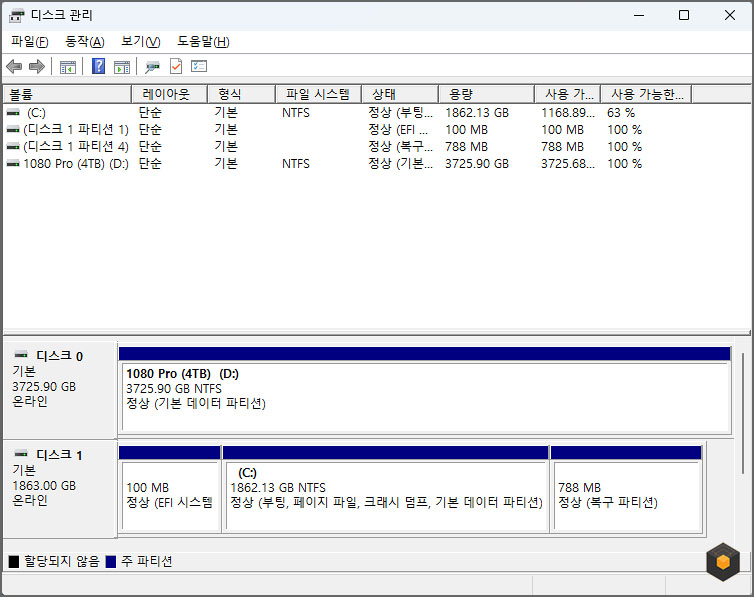Open Help with the blue question mark icon
Viewport: 754px width, 597px height.
pyautogui.click(x=98, y=66)
